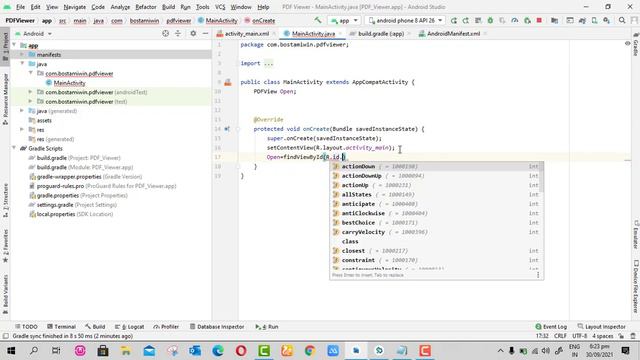Select MainActivity in project tree

[69, 83]
